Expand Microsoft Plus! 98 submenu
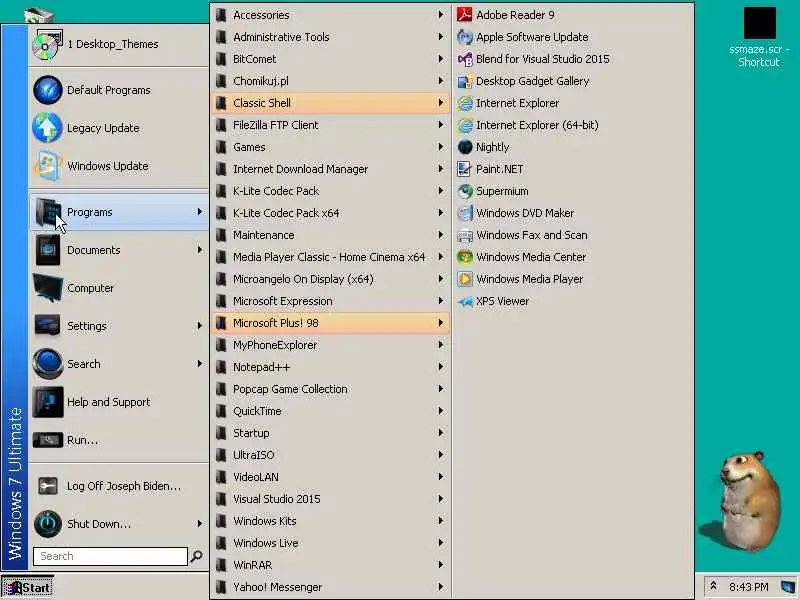The image size is (800, 600). [330, 323]
